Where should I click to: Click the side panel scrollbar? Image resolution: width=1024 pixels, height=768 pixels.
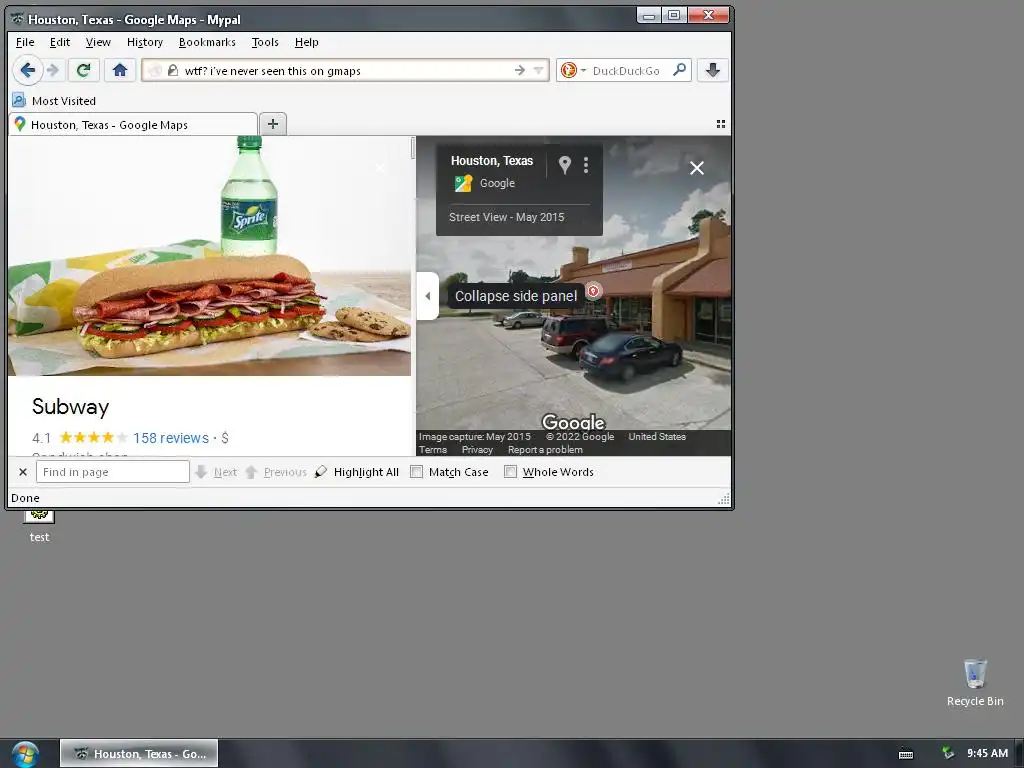tap(413, 148)
